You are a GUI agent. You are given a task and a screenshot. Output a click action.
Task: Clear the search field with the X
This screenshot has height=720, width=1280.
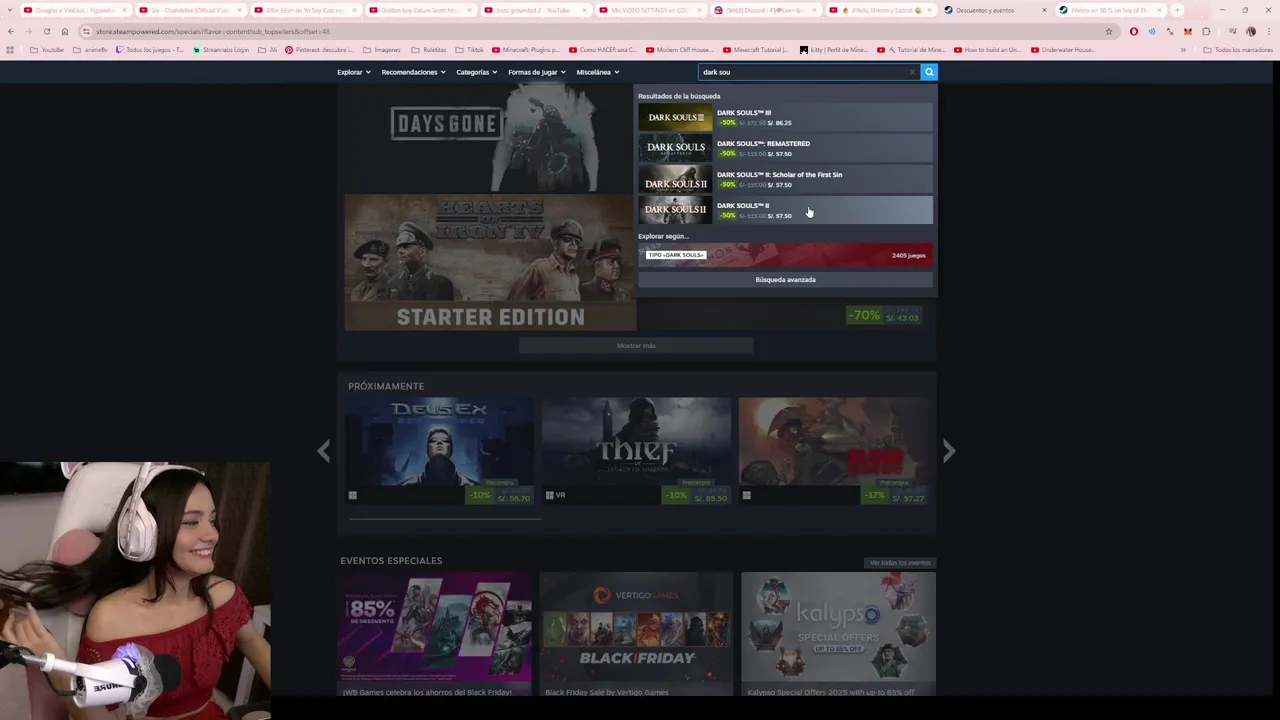912,72
